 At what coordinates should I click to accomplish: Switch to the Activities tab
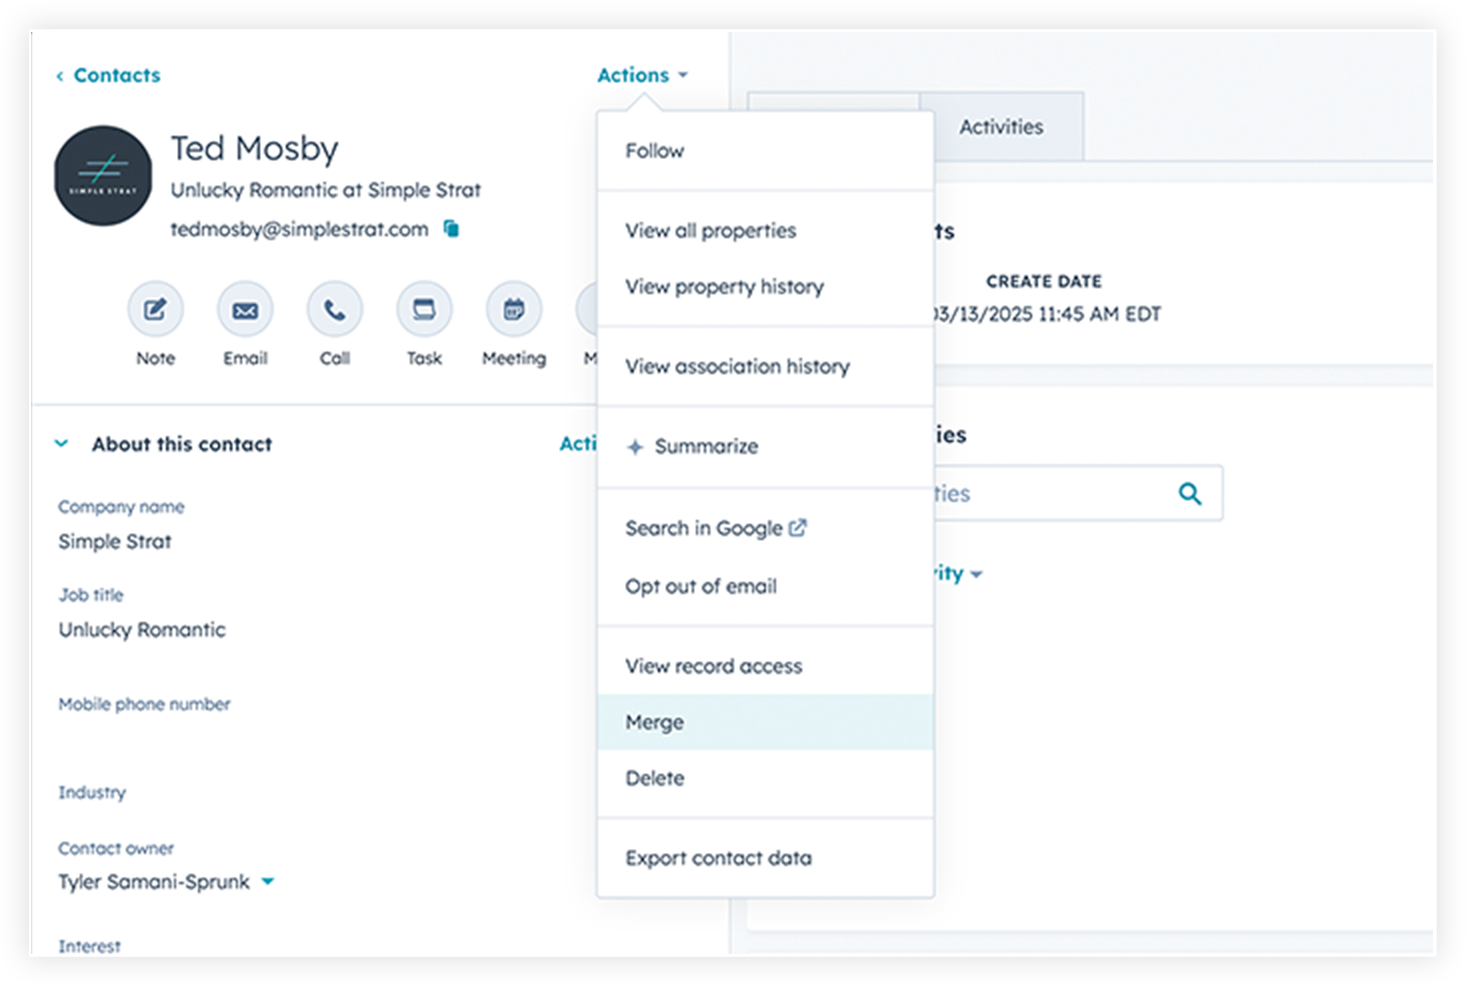pos(1000,126)
